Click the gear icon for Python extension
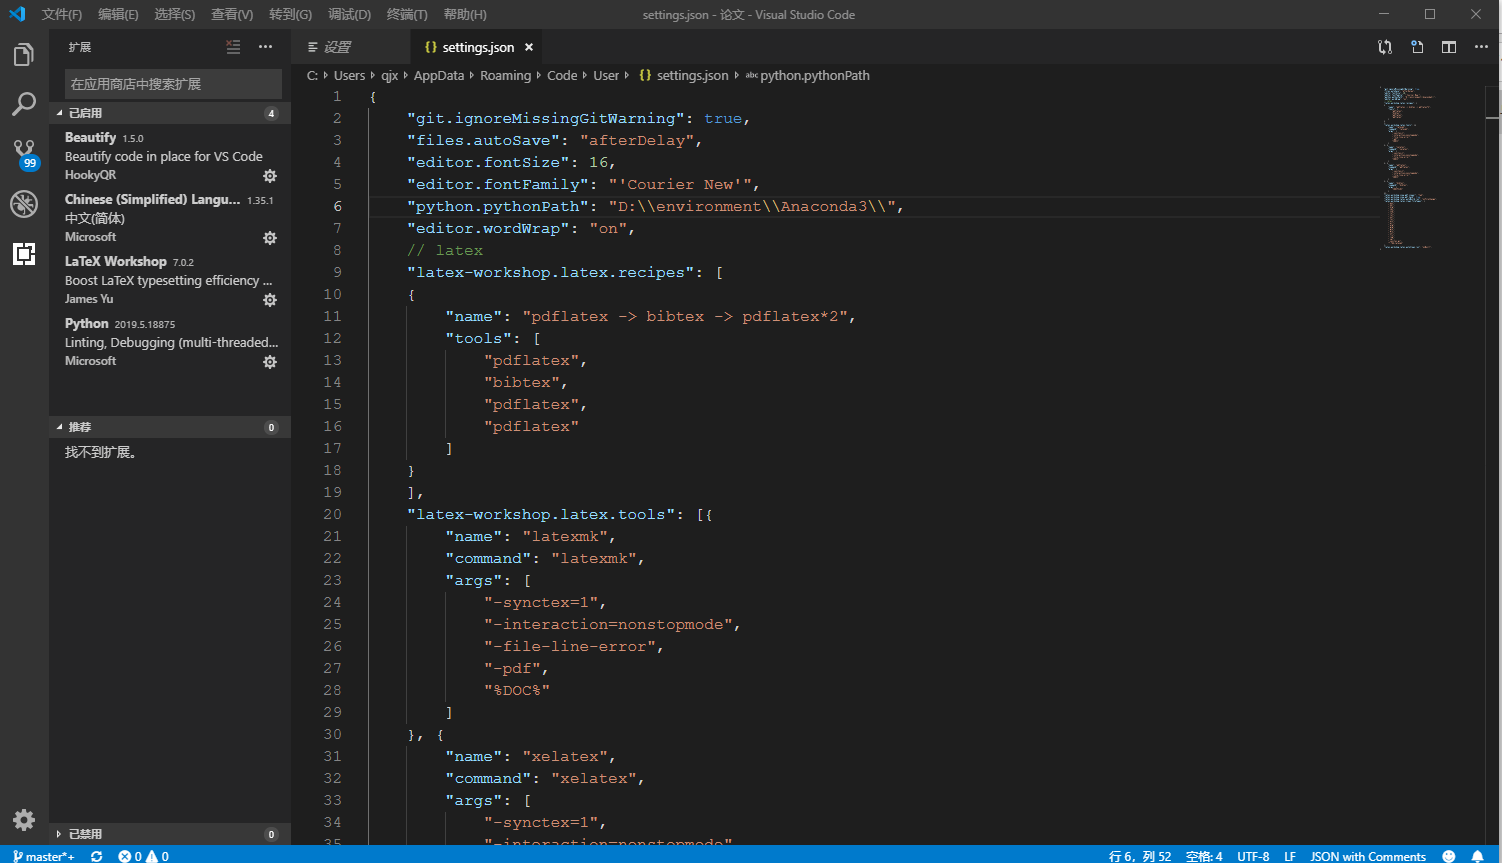Screen dimensions: 1502x863 tap(269, 362)
